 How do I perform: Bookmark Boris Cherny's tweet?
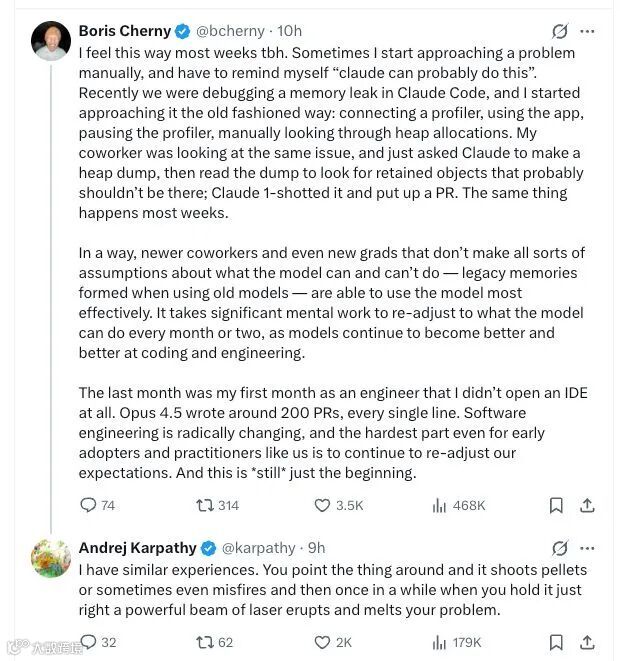(556, 505)
